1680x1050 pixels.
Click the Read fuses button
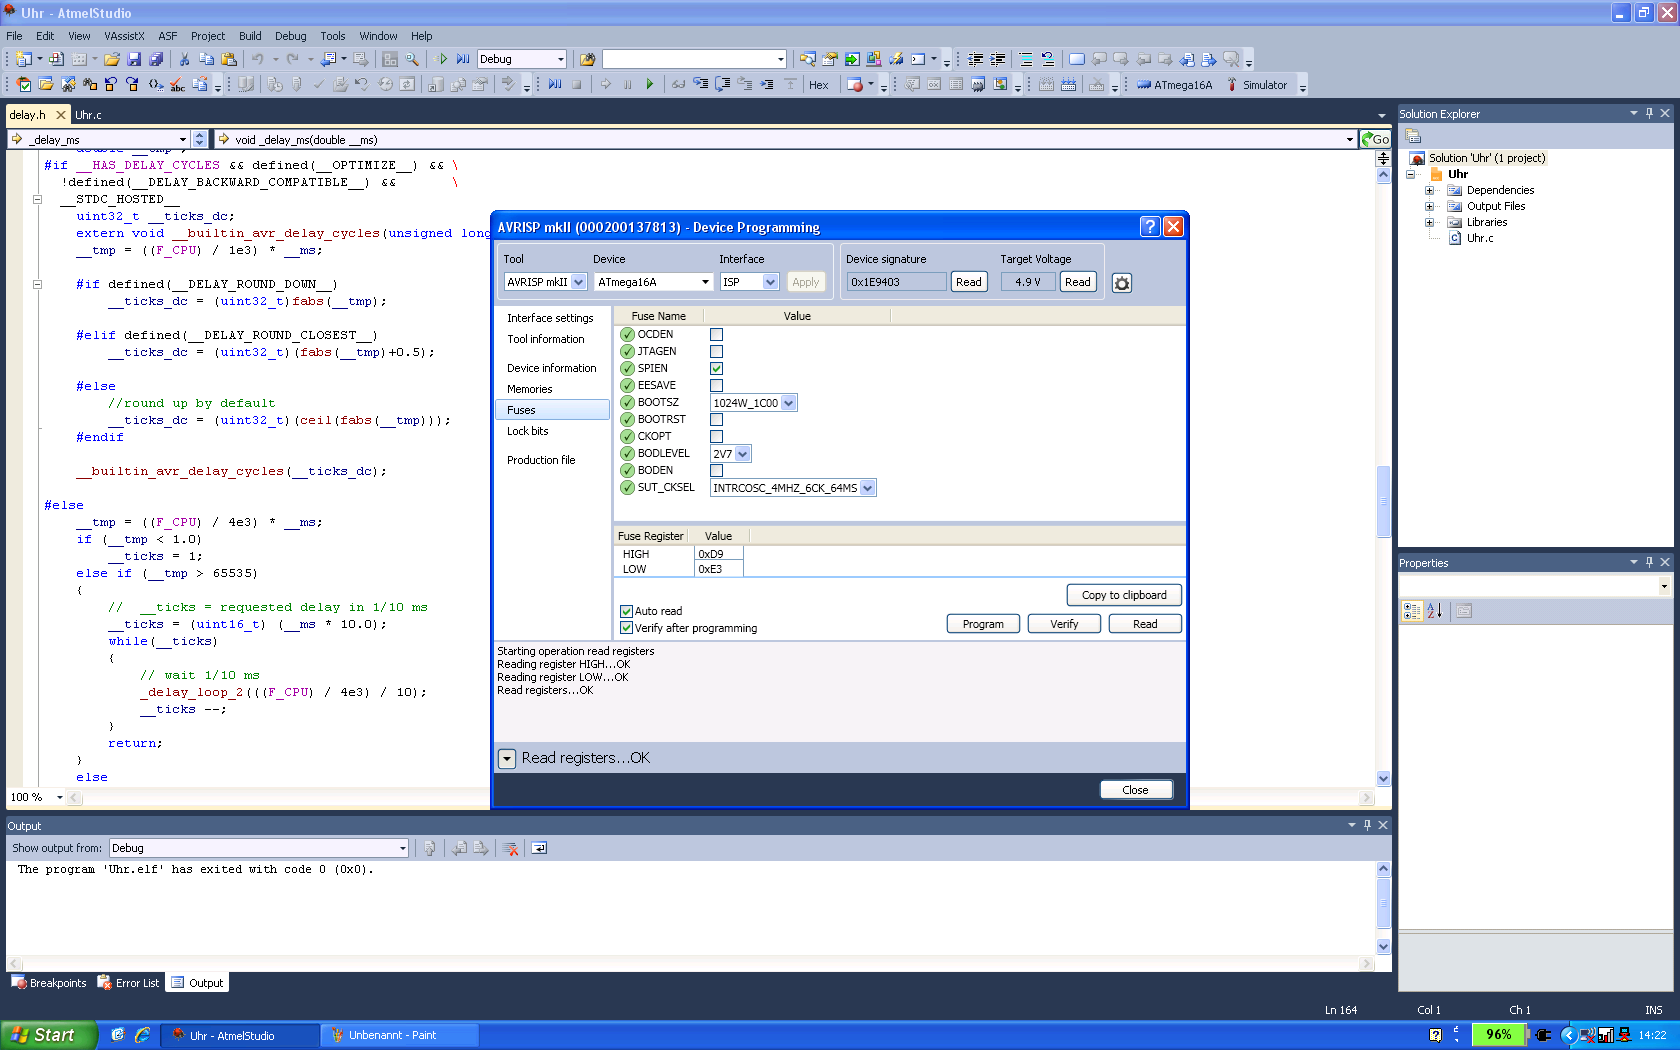tap(1145, 624)
